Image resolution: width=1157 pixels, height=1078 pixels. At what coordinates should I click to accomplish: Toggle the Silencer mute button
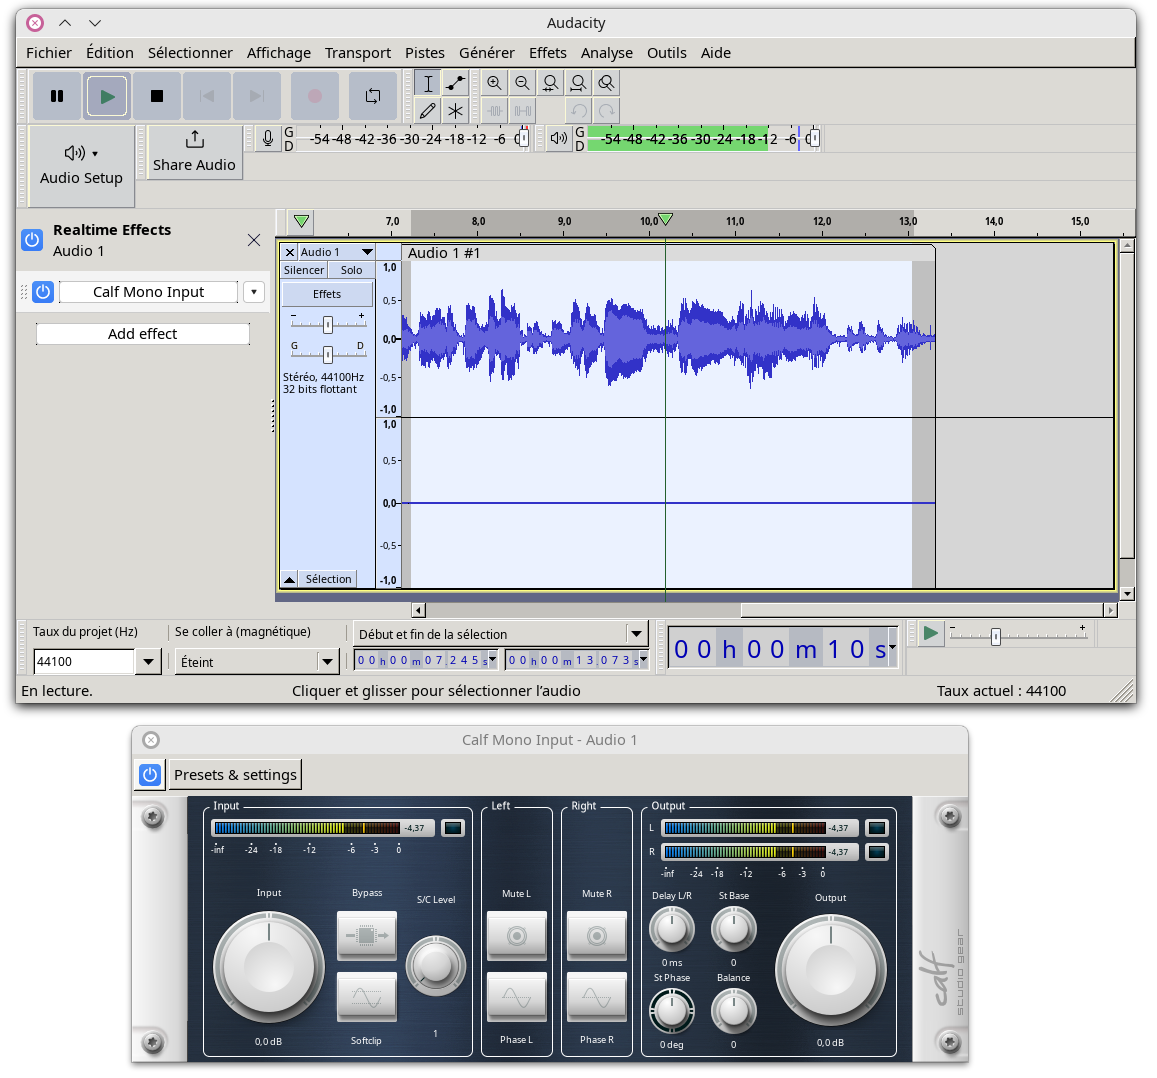click(304, 271)
